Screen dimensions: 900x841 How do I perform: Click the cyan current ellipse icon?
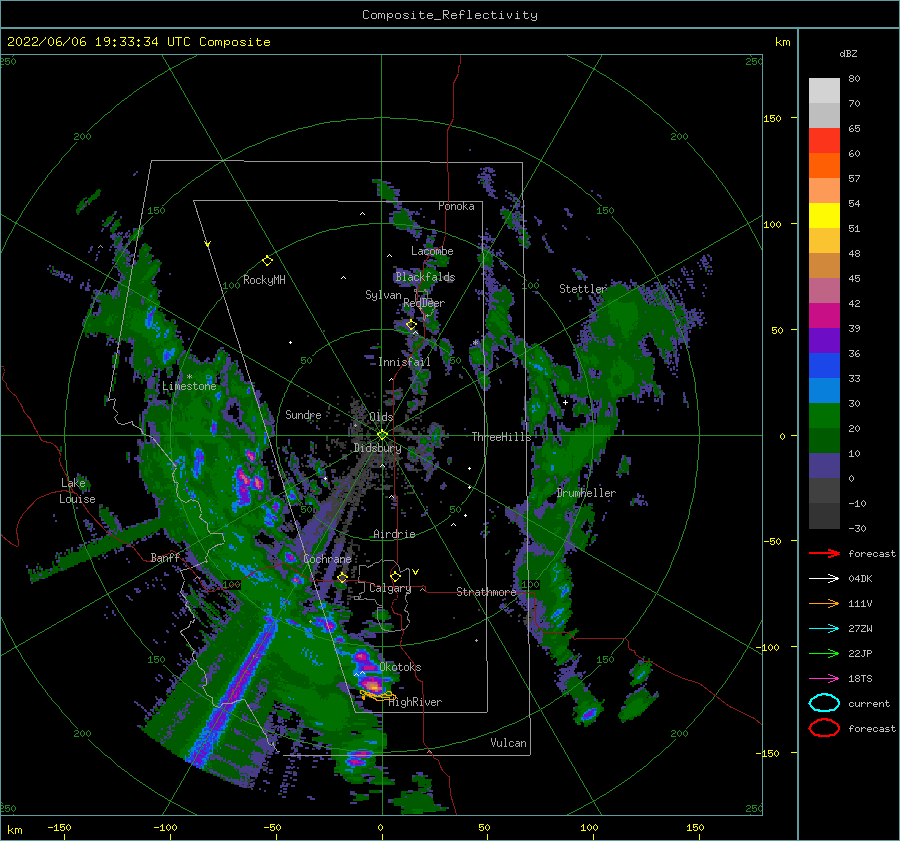click(824, 703)
